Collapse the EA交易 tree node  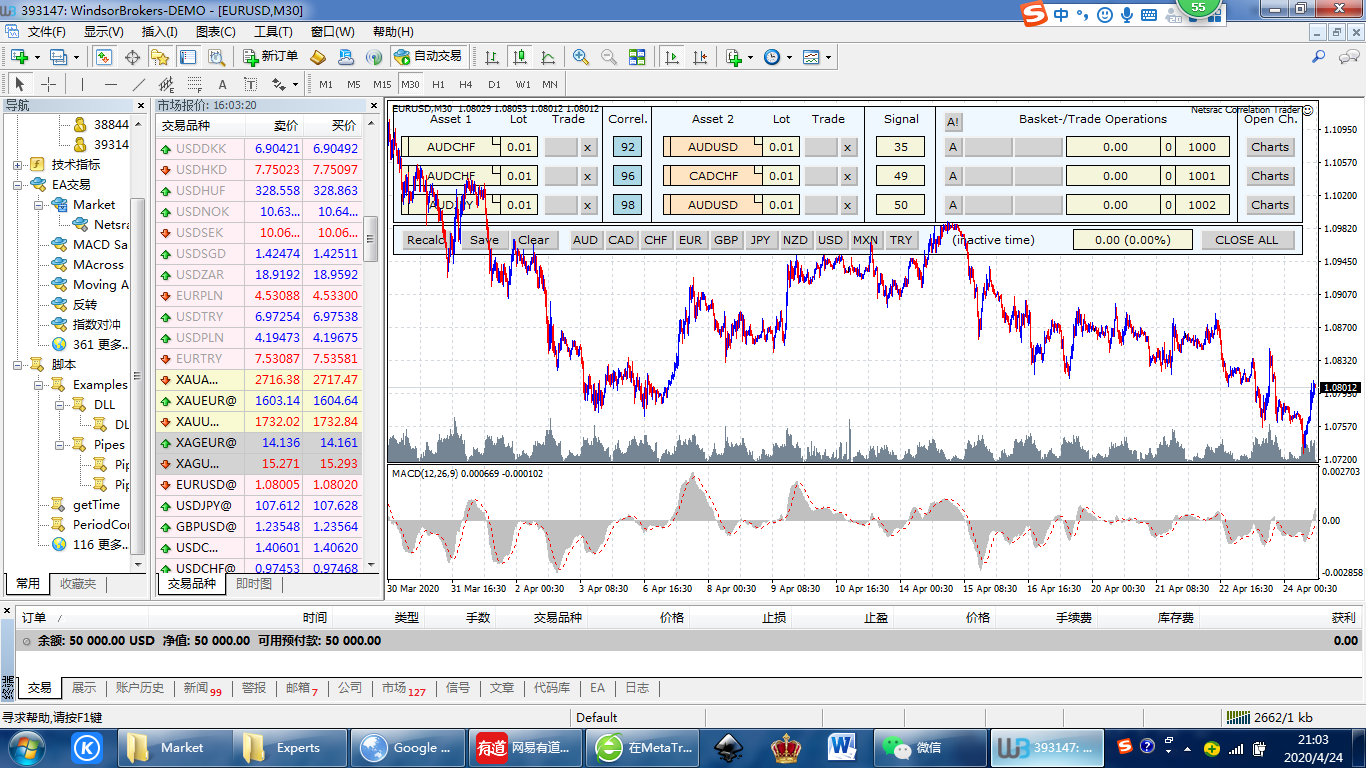tap(18, 184)
